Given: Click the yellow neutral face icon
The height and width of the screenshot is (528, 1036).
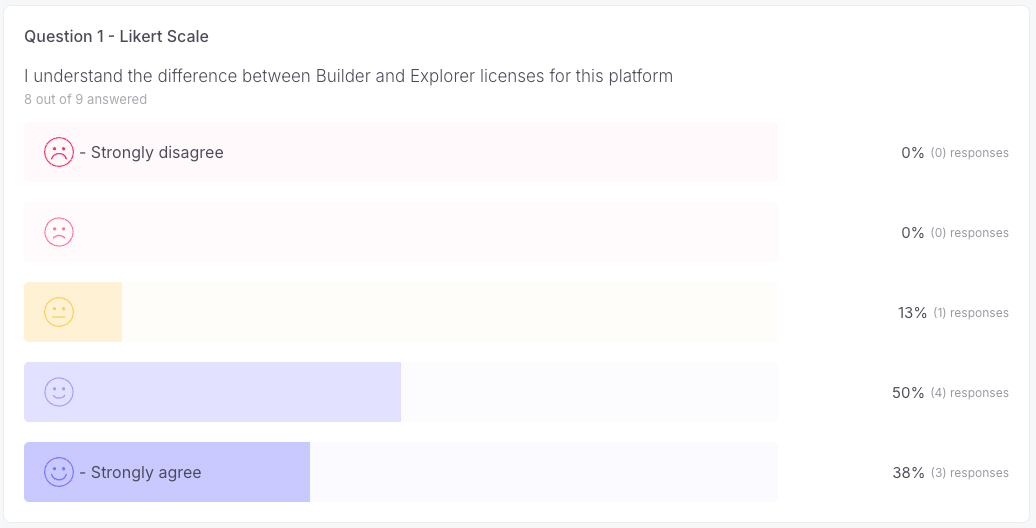Looking at the screenshot, I should (59, 312).
